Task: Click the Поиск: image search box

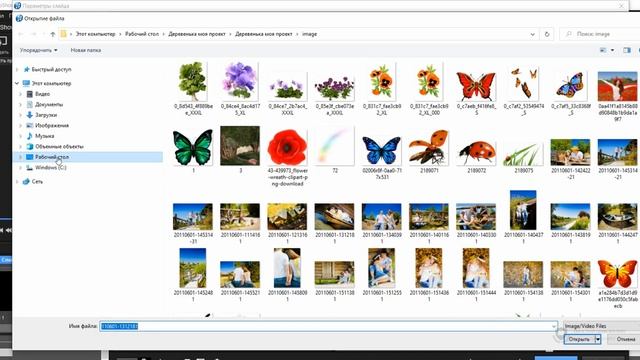Action: click(x=600, y=34)
